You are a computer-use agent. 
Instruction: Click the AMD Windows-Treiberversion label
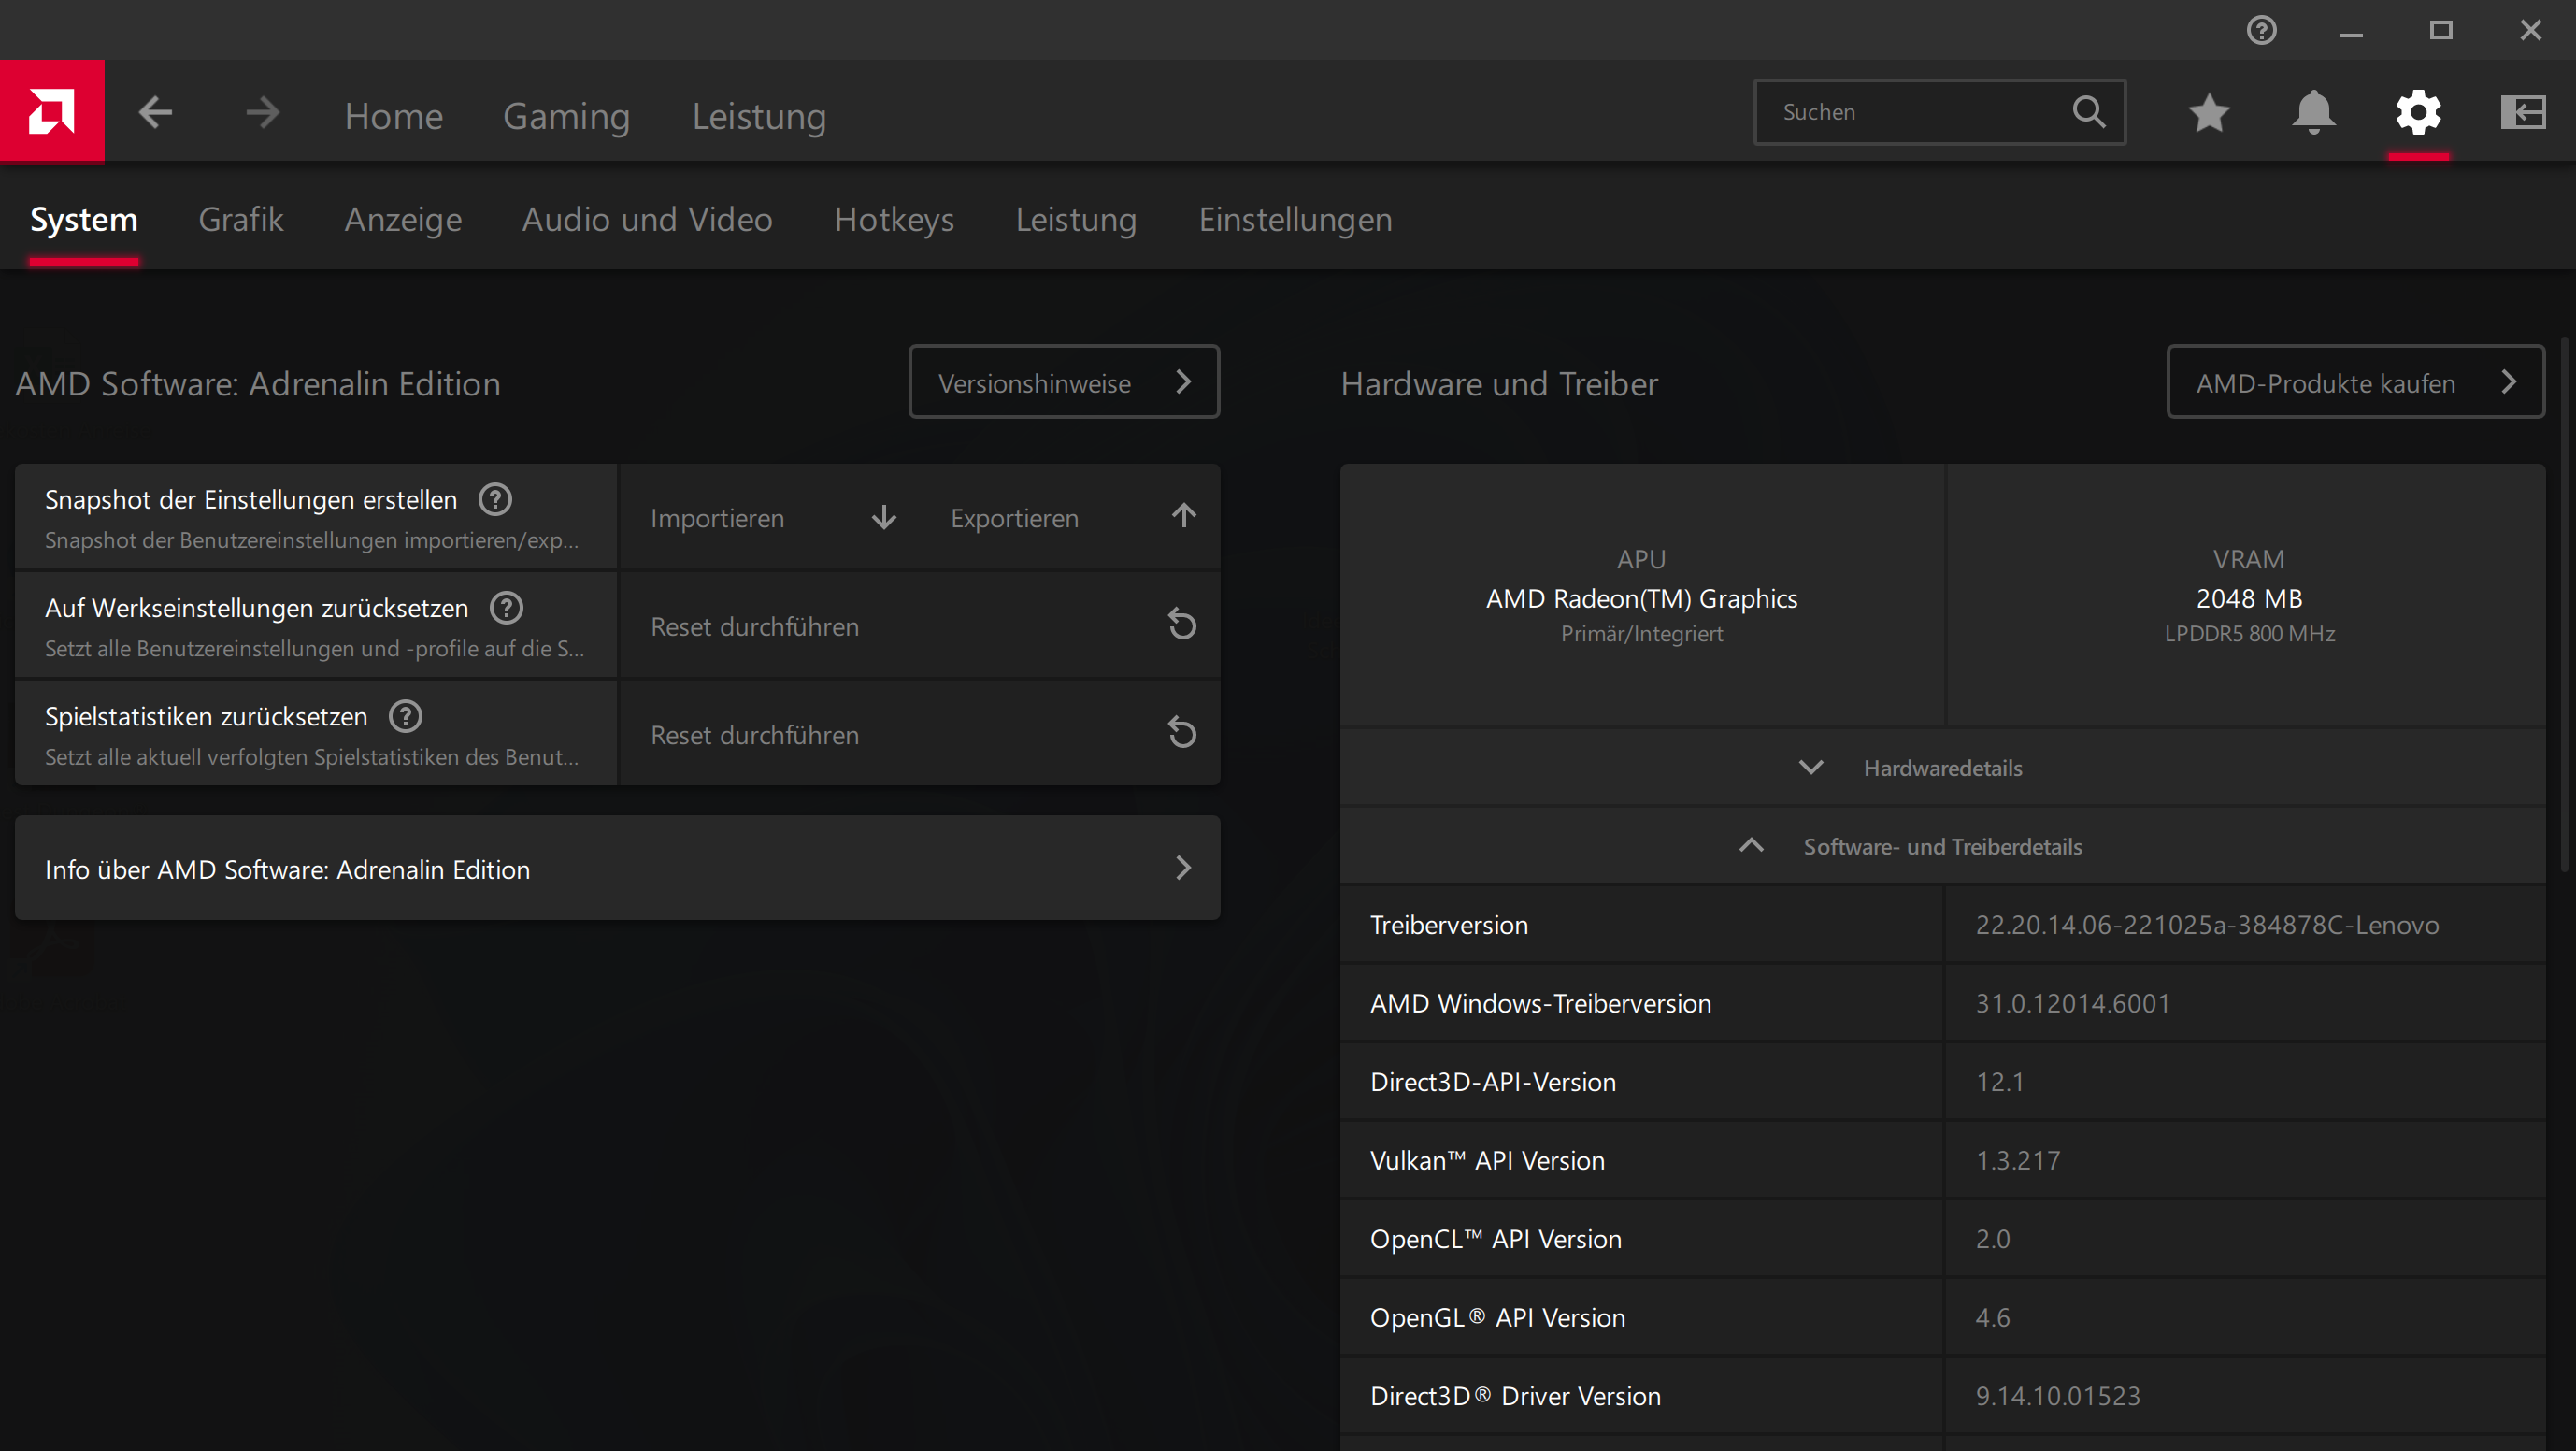coord(1540,1003)
